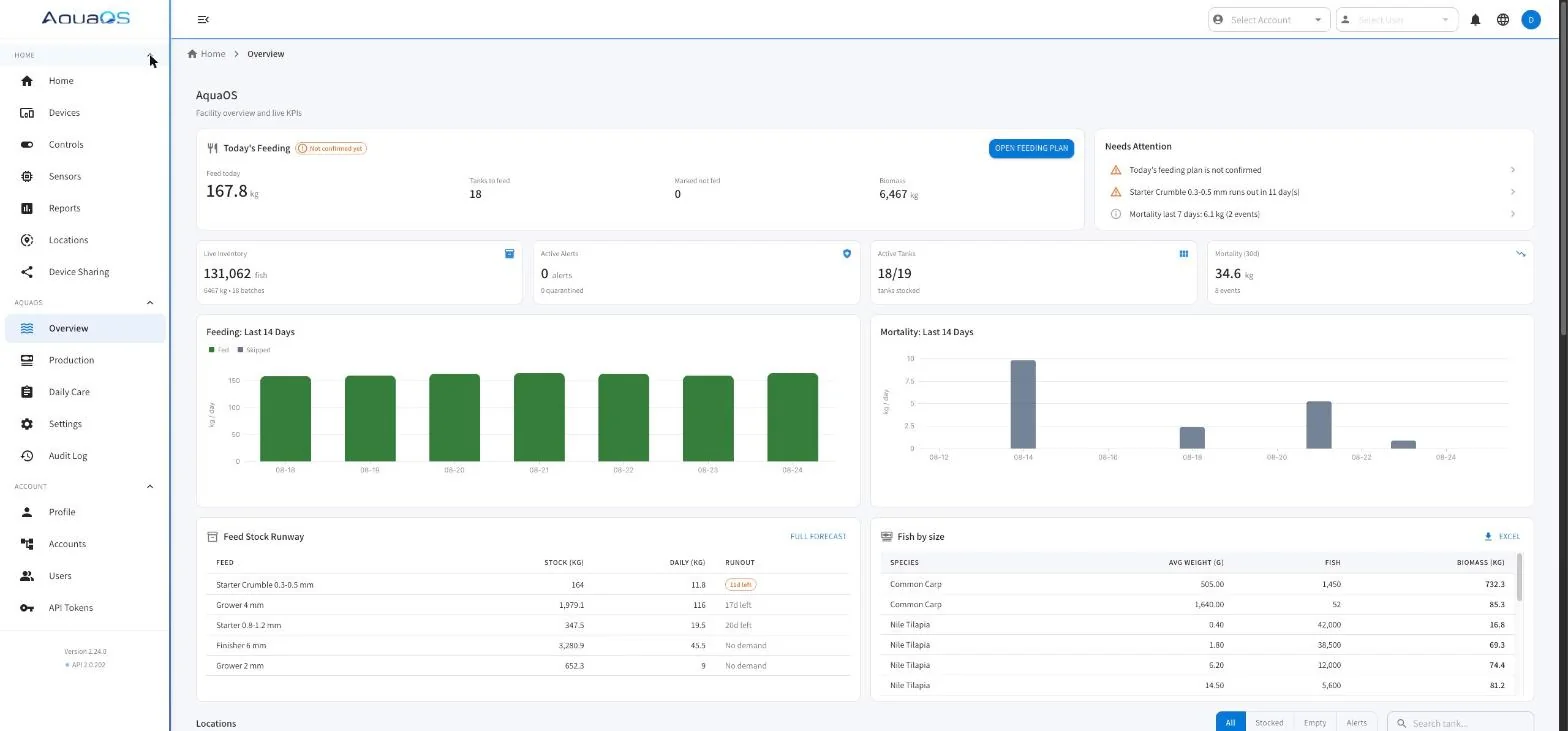Image resolution: width=1568 pixels, height=731 pixels.
Task: Click the Locations sidebar icon
Action: click(x=27, y=240)
